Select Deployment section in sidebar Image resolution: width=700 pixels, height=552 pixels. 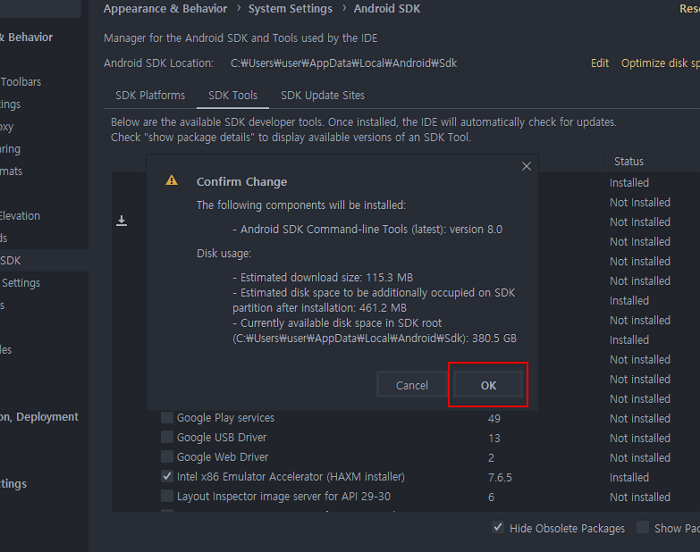39,417
